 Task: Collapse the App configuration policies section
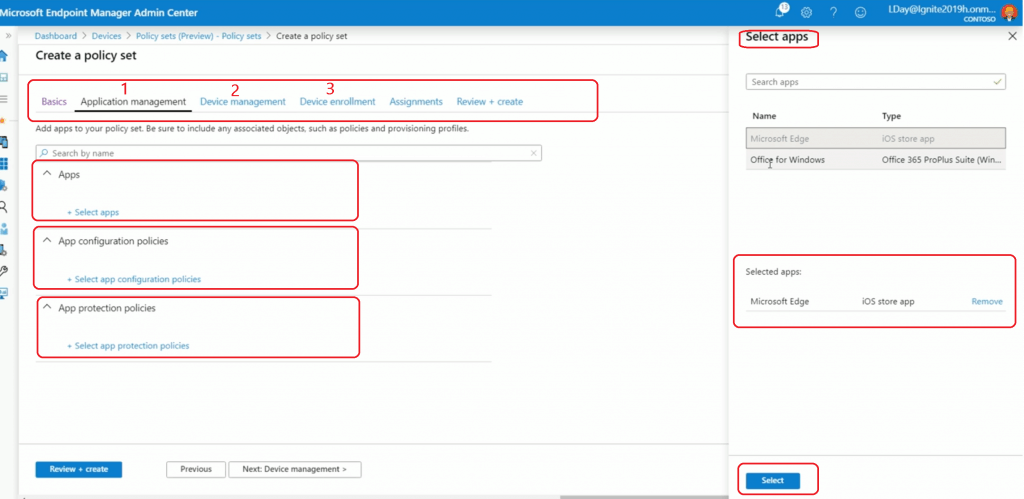46,240
